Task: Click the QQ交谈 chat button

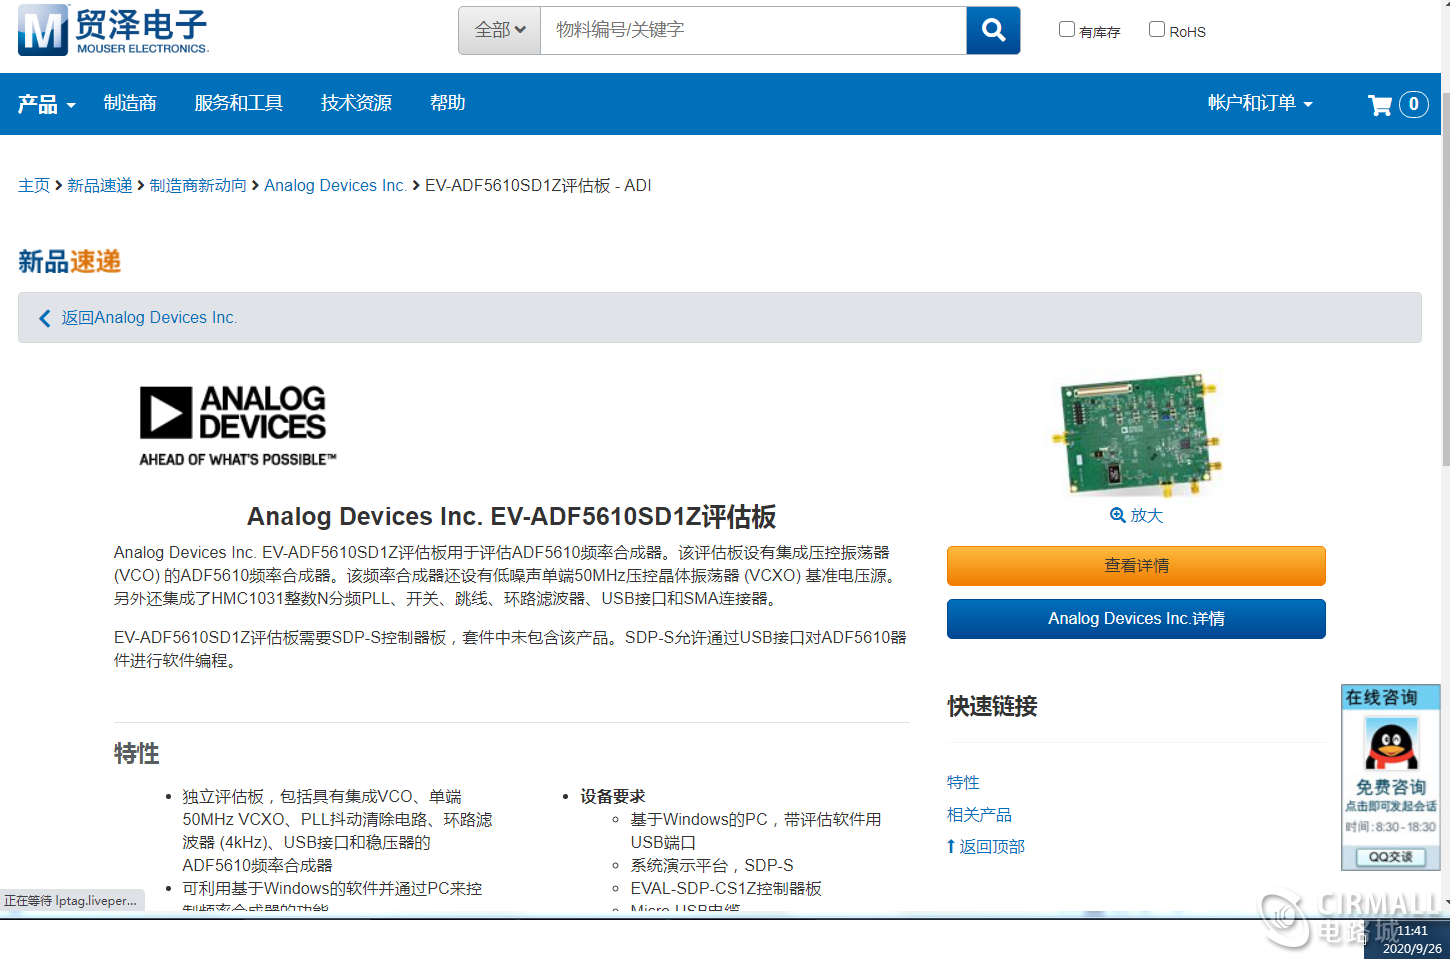Action: point(1390,857)
